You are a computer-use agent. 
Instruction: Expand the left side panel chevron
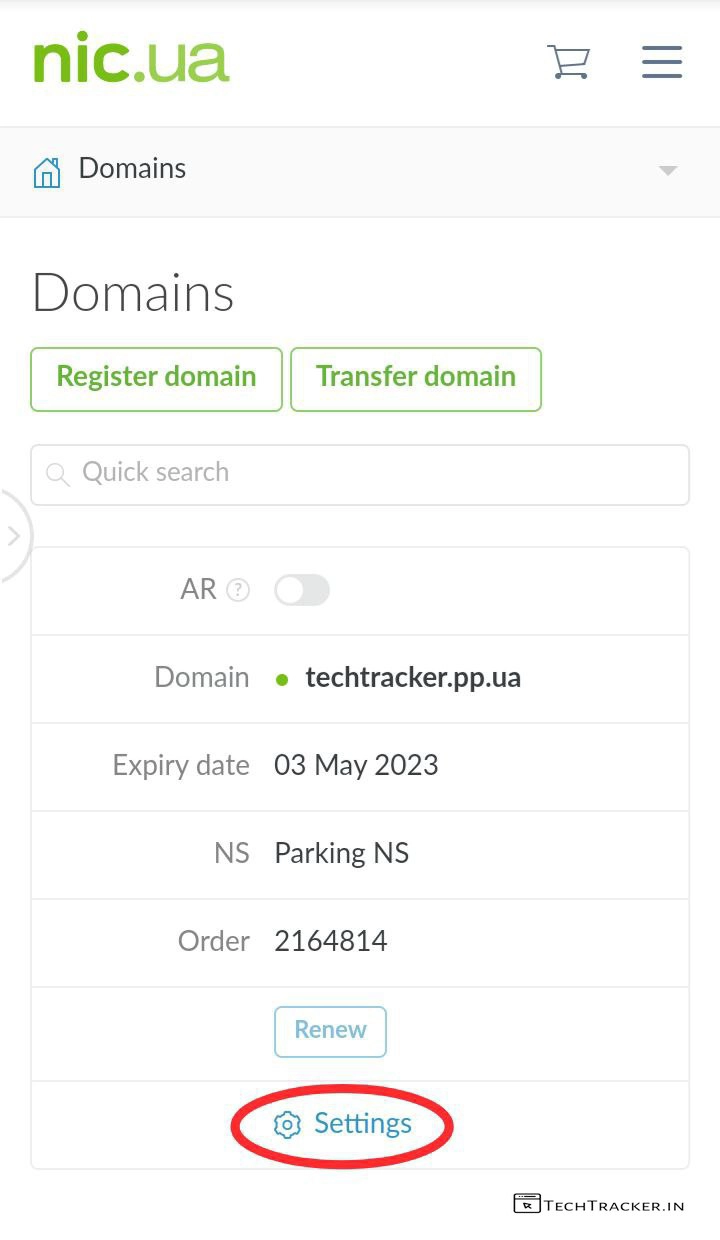(14, 536)
